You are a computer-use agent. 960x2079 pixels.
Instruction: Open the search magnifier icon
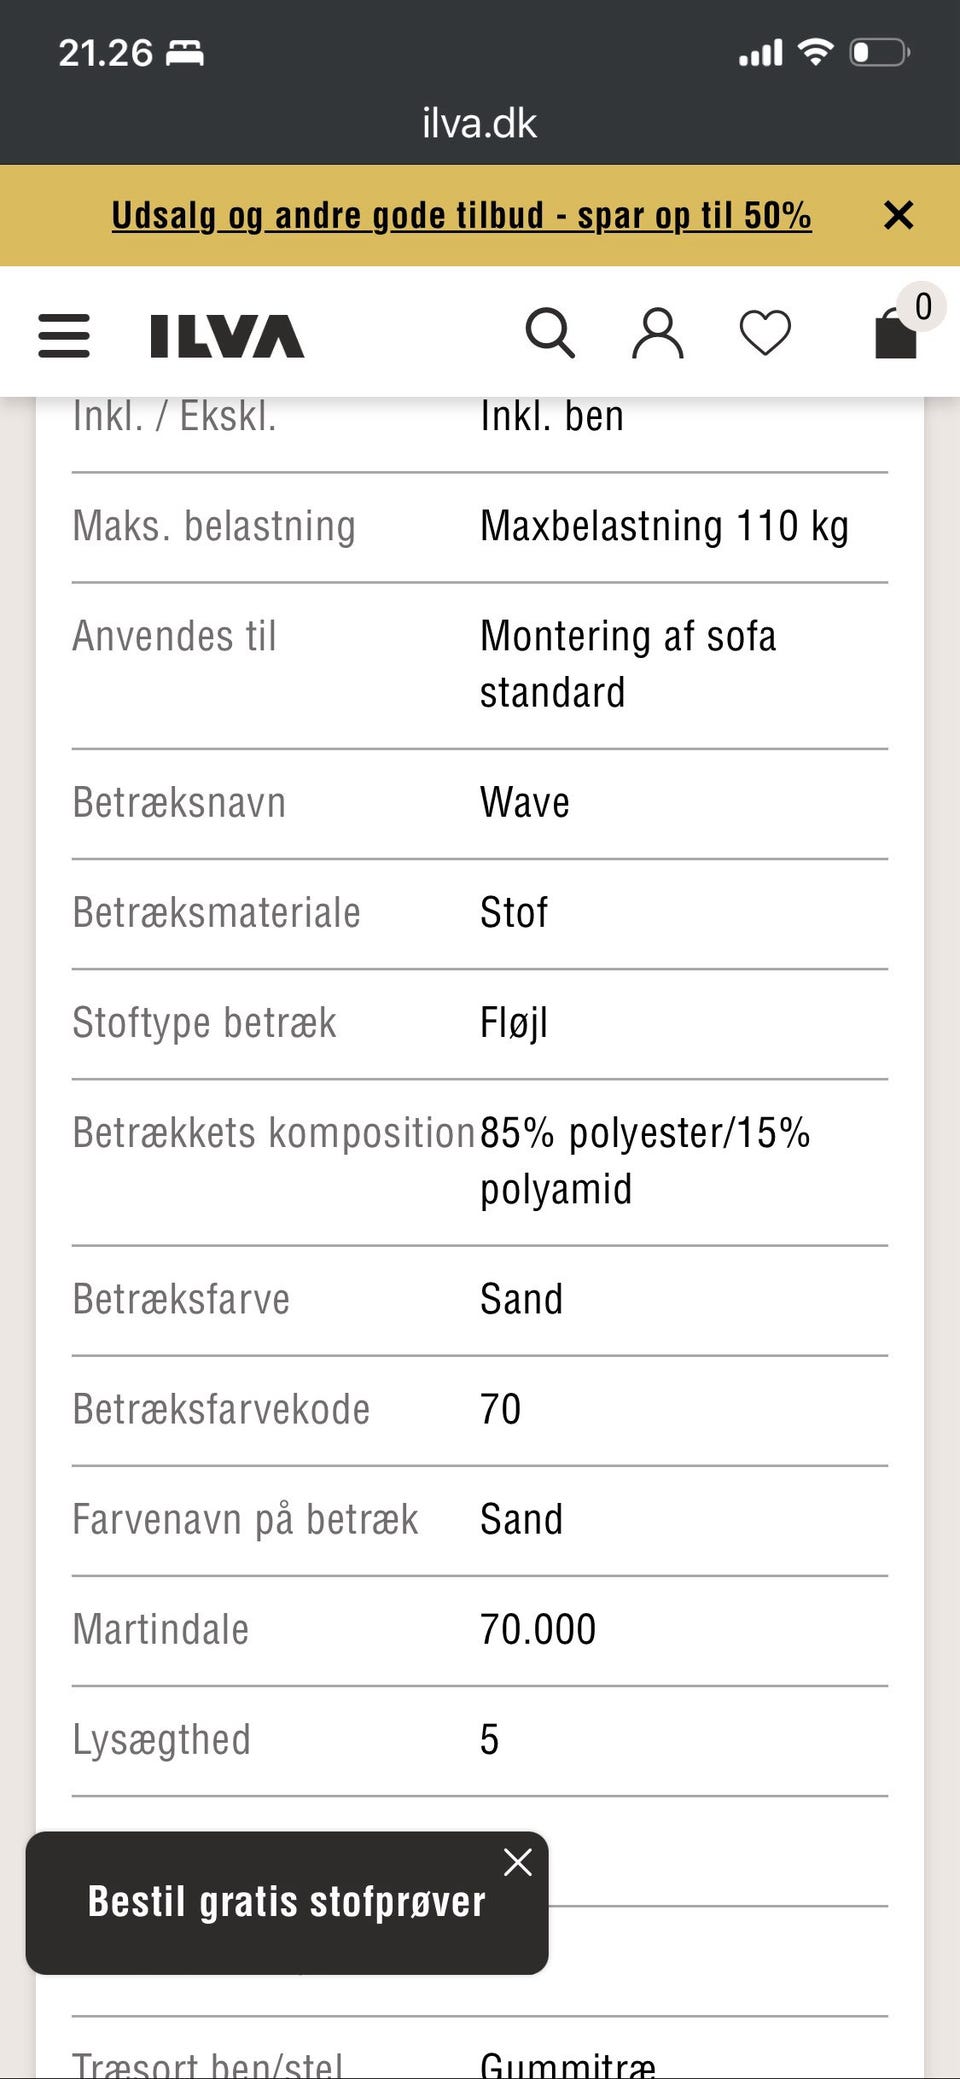tap(550, 333)
